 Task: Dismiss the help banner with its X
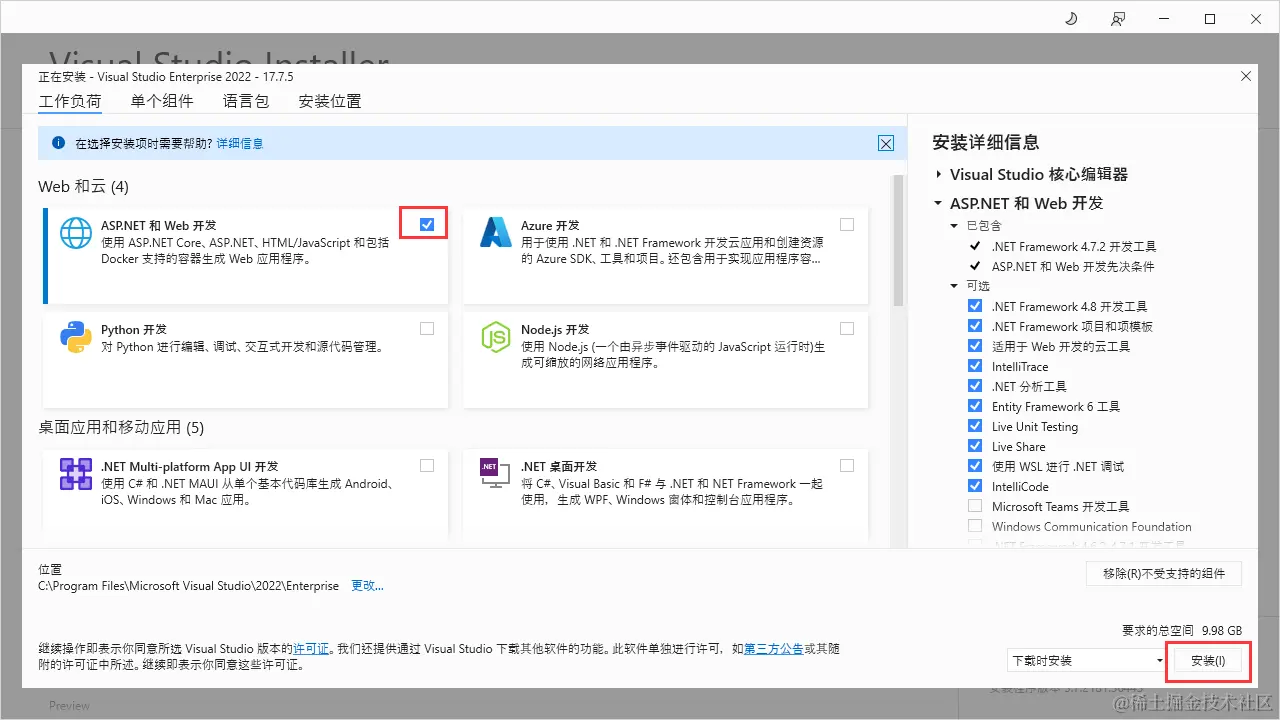click(886, 143)
